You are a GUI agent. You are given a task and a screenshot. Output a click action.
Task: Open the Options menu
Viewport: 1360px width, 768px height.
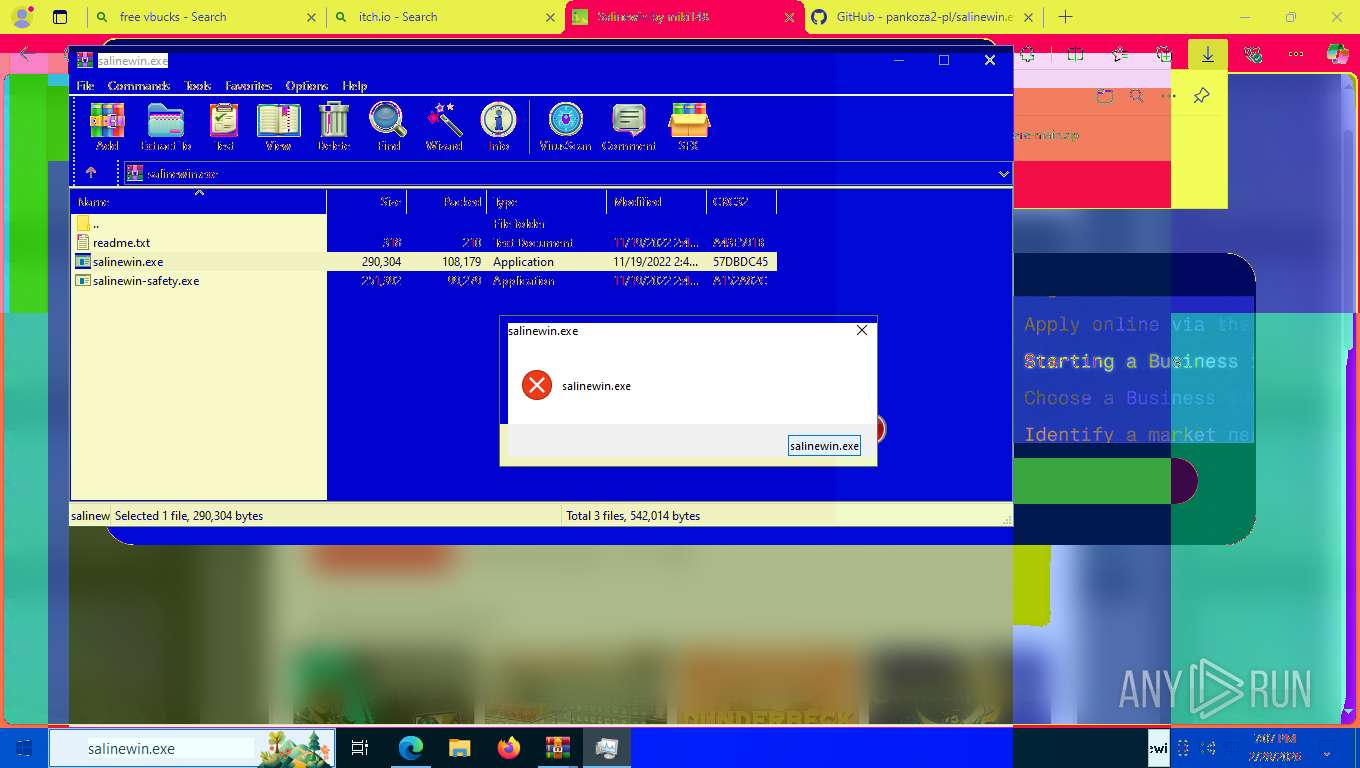point(307,86)
